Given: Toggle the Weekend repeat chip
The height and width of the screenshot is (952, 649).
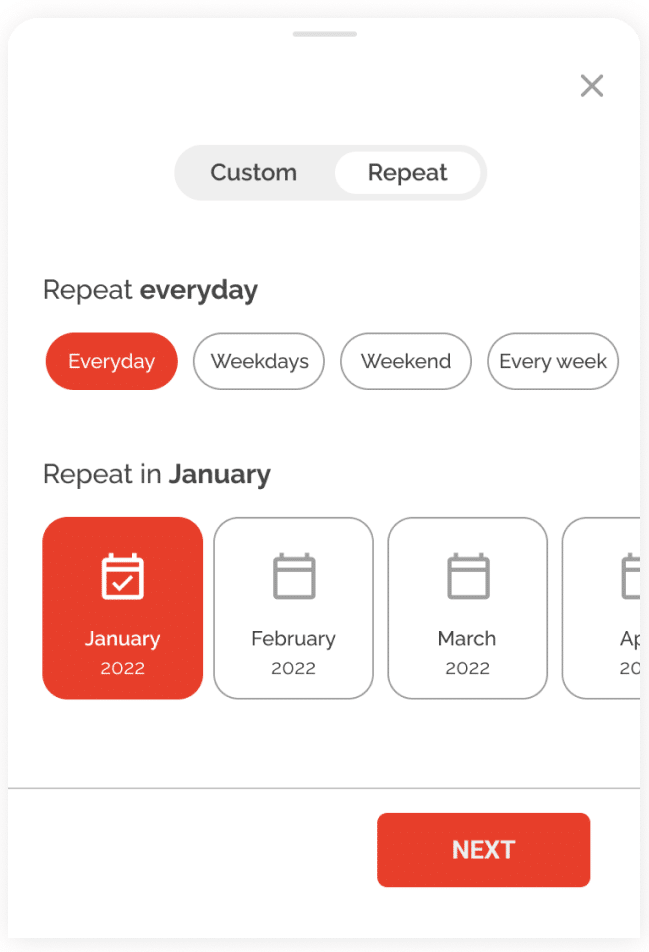Looking at the screenshot, I should tap(406, 361).
